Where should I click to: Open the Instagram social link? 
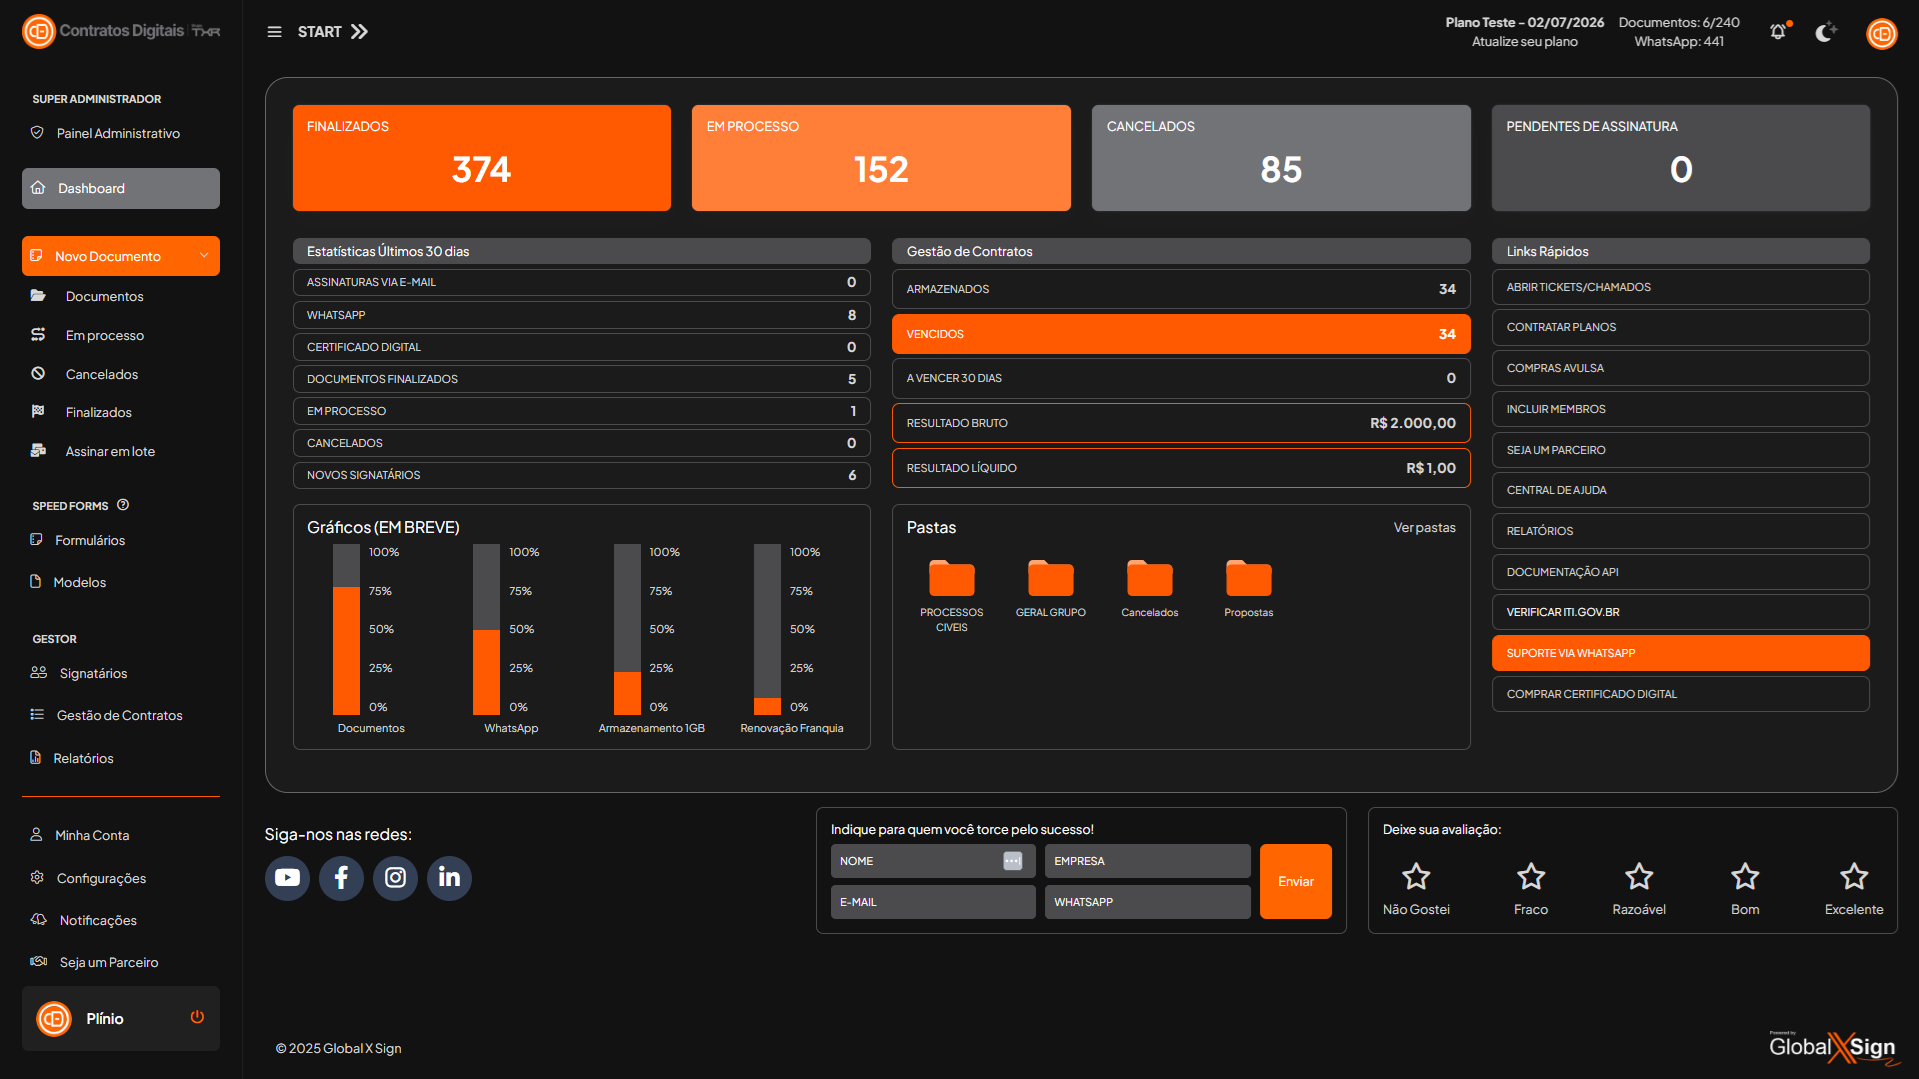pos(395,878)
